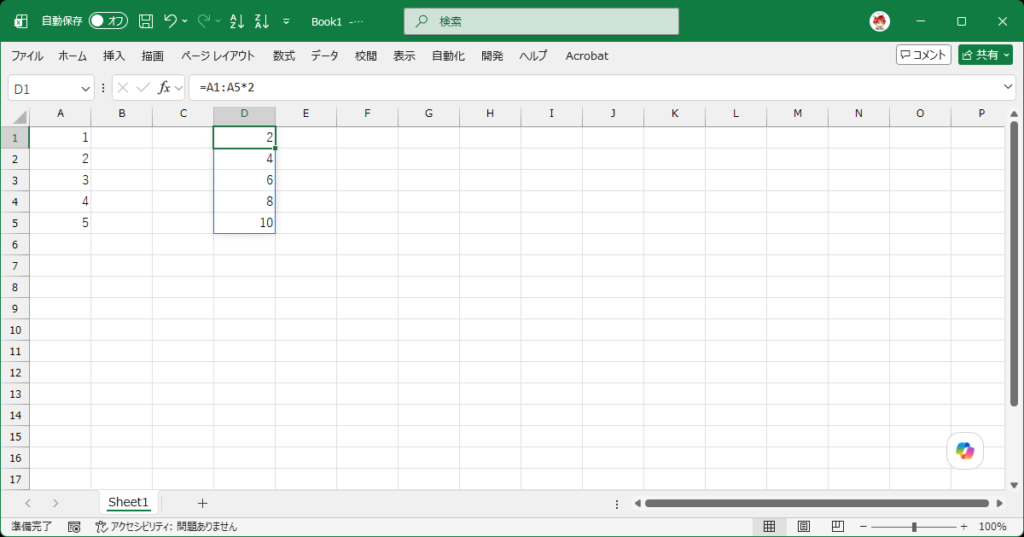Viewport: 1024px width, 537px height.
Task: Open the アクセシビリティ: 問題ありません status
Action: coord(166,527)
